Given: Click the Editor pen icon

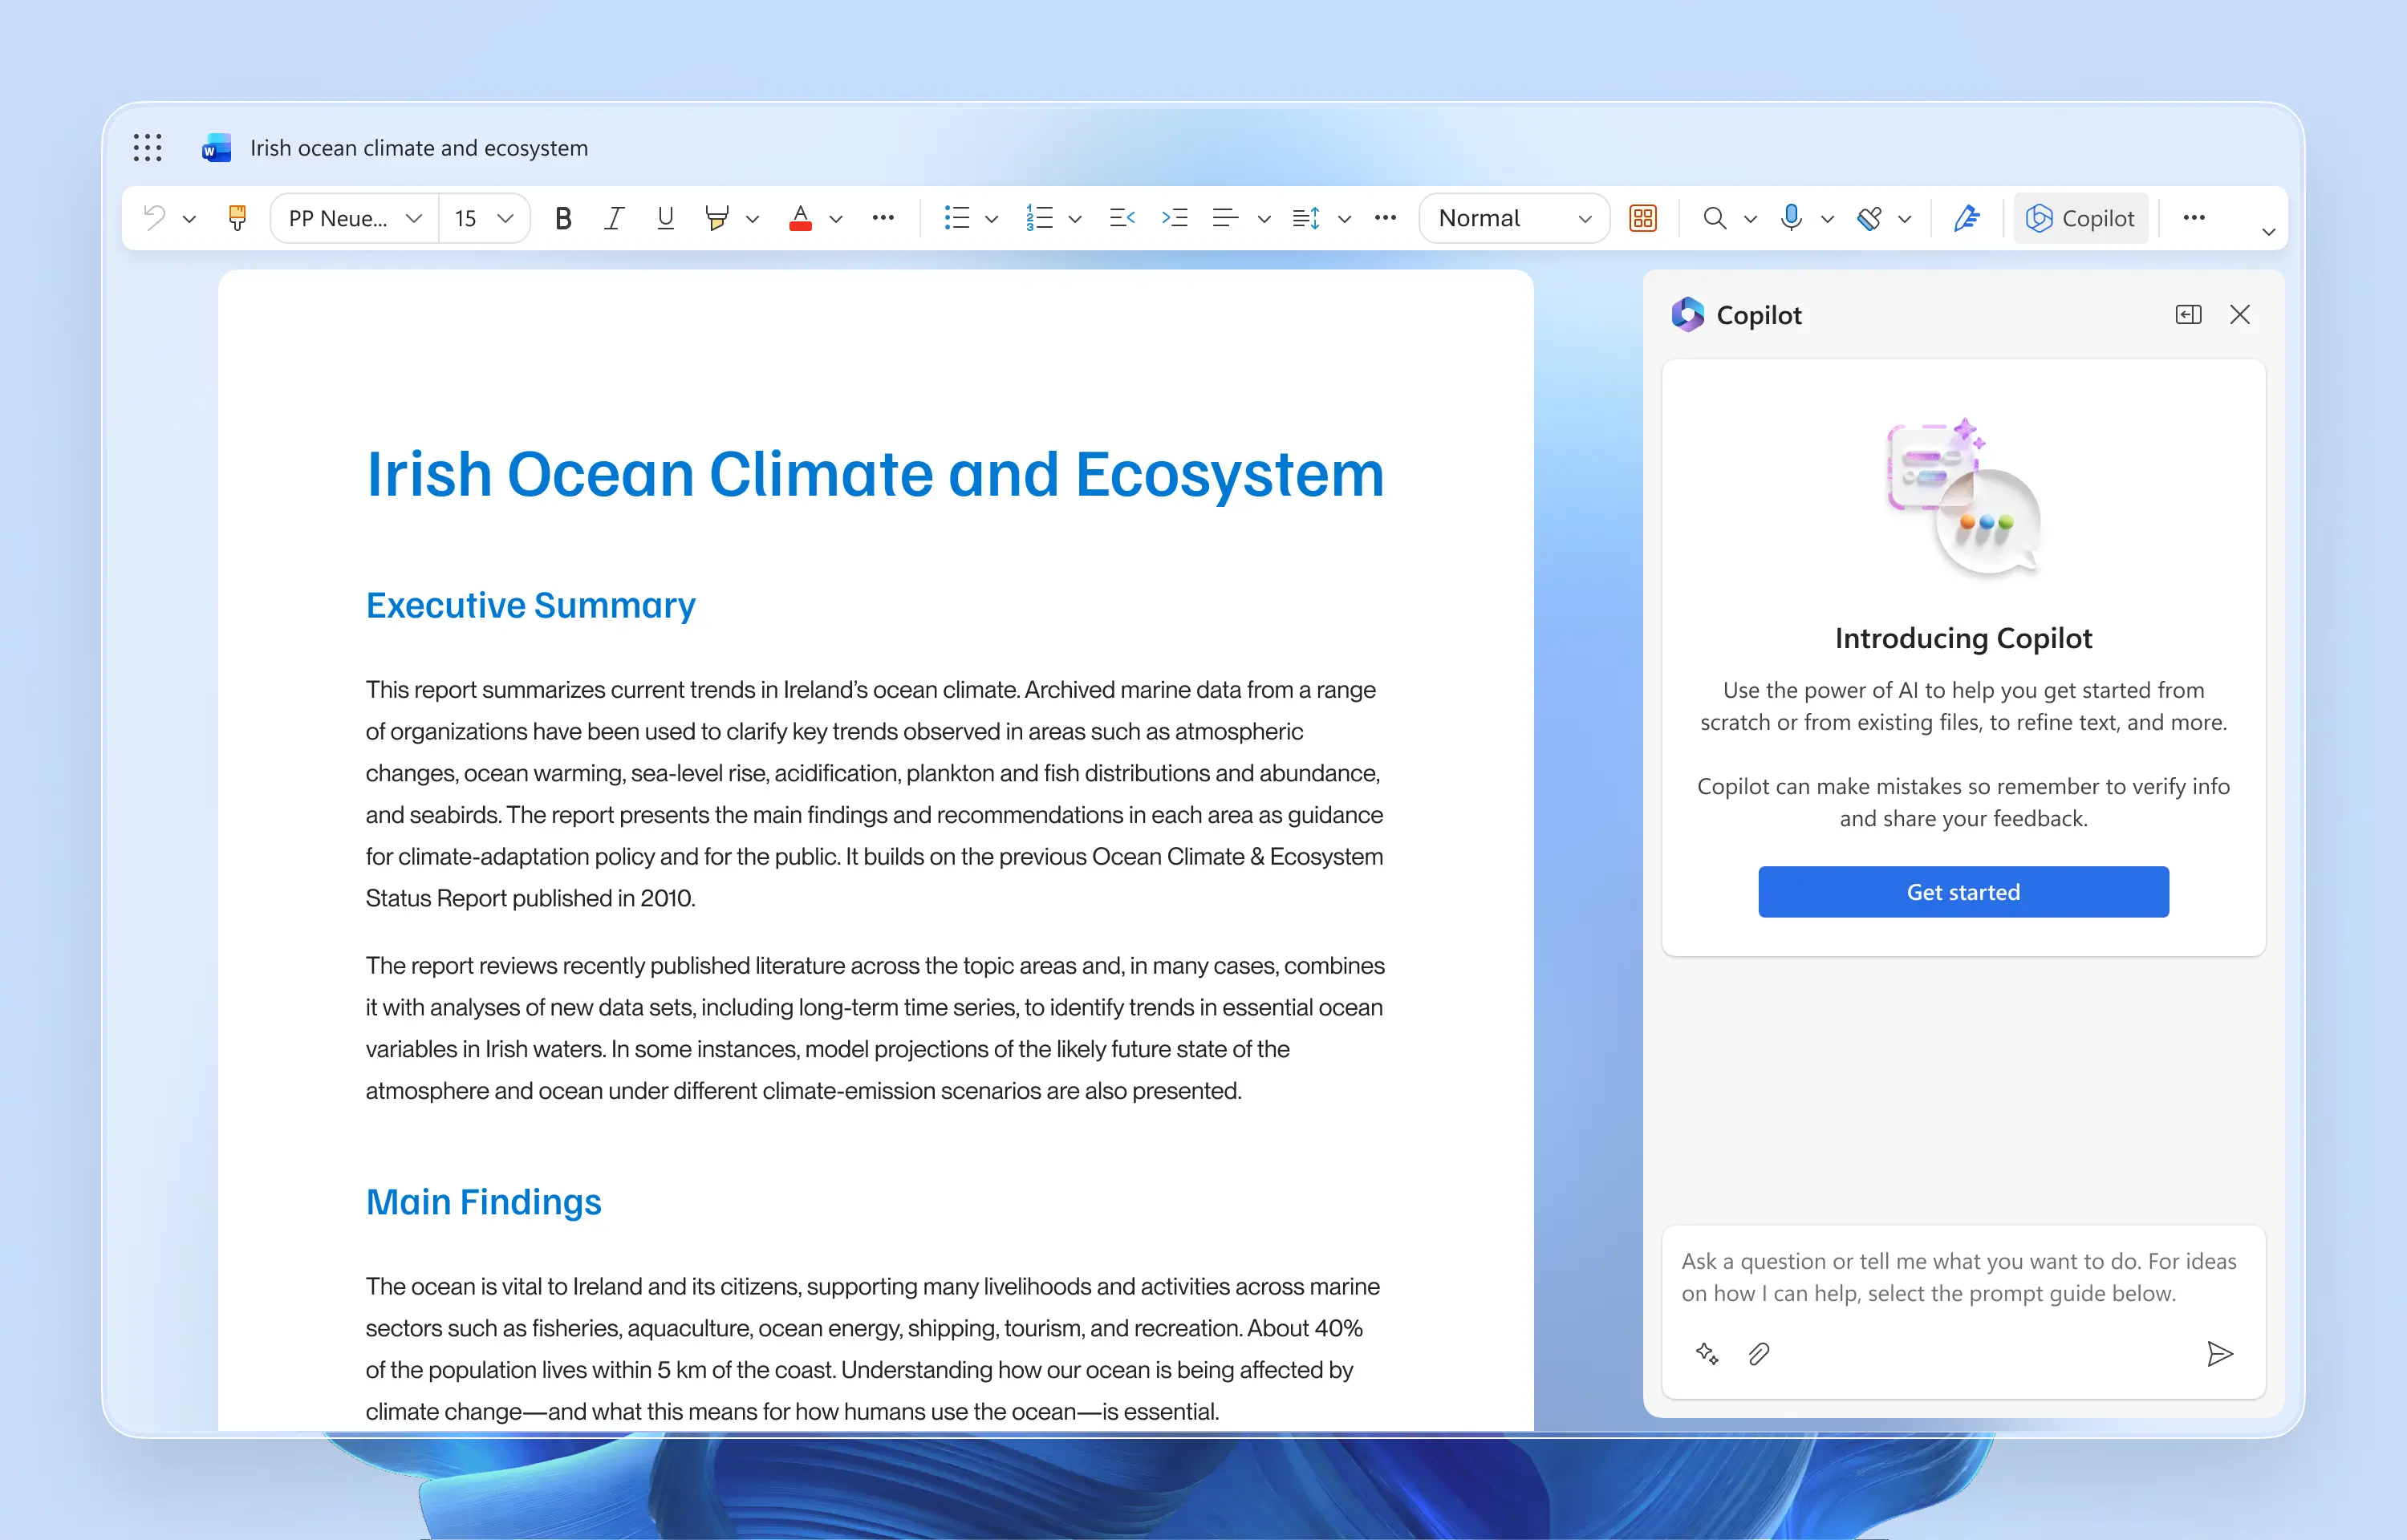Looking at the screenshot, I should click(1966, 218).
